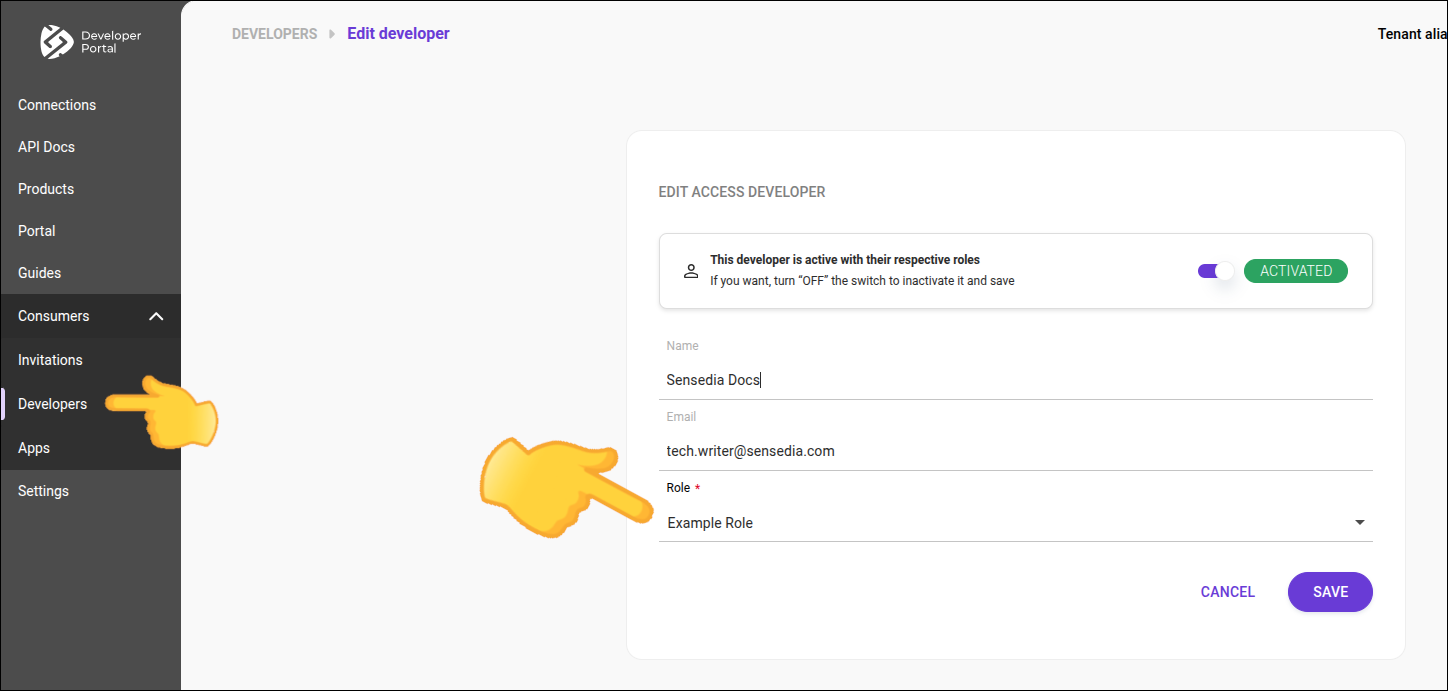Screen dimensions: 1448x691
Task: Select Invitations under Consumers
Action: coord(51,359)
